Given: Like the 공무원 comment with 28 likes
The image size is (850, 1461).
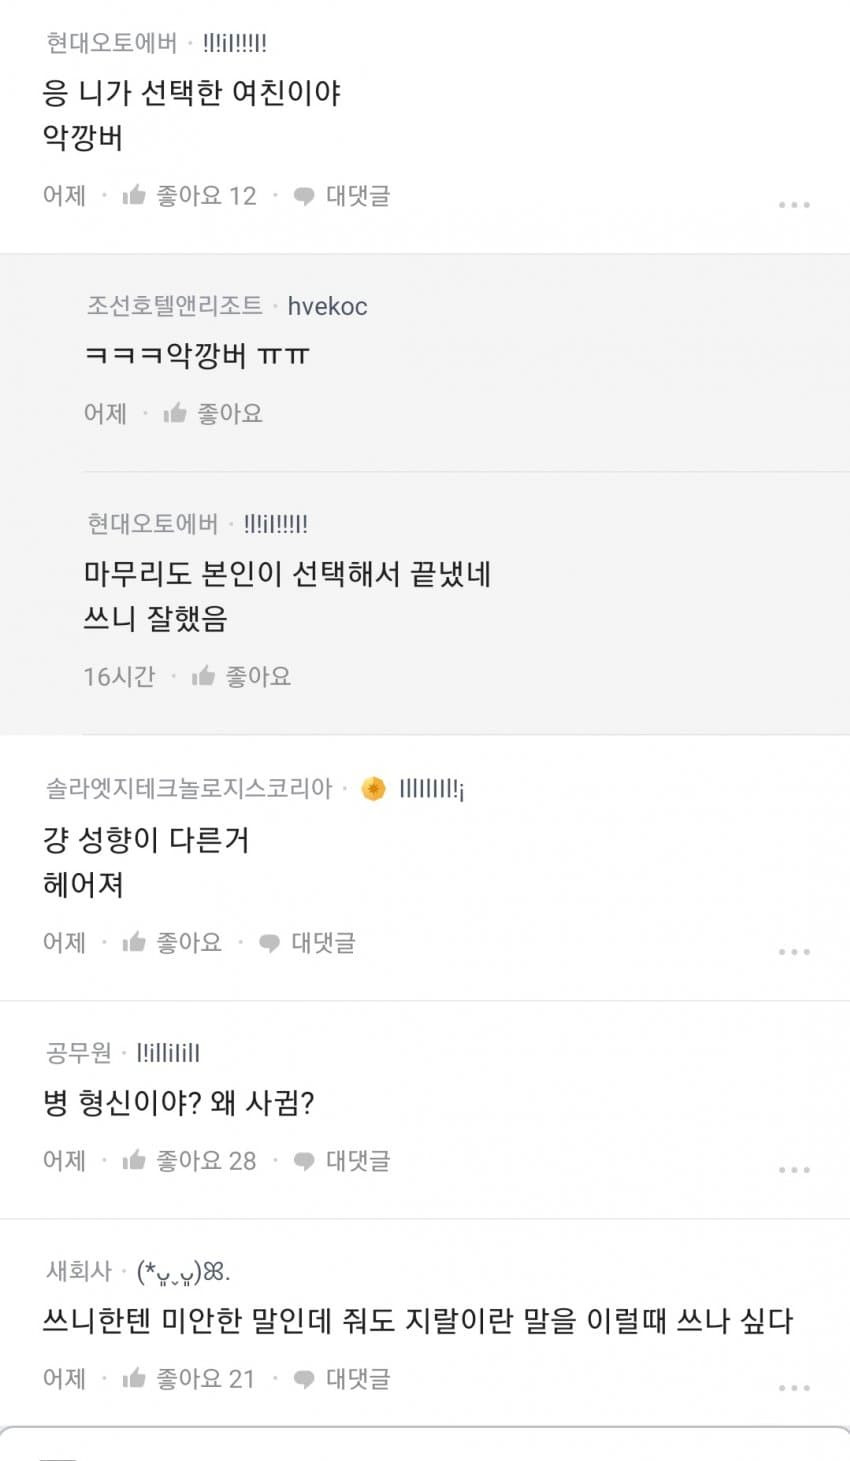Looking at the screenshot, I should click(188, 1160).
